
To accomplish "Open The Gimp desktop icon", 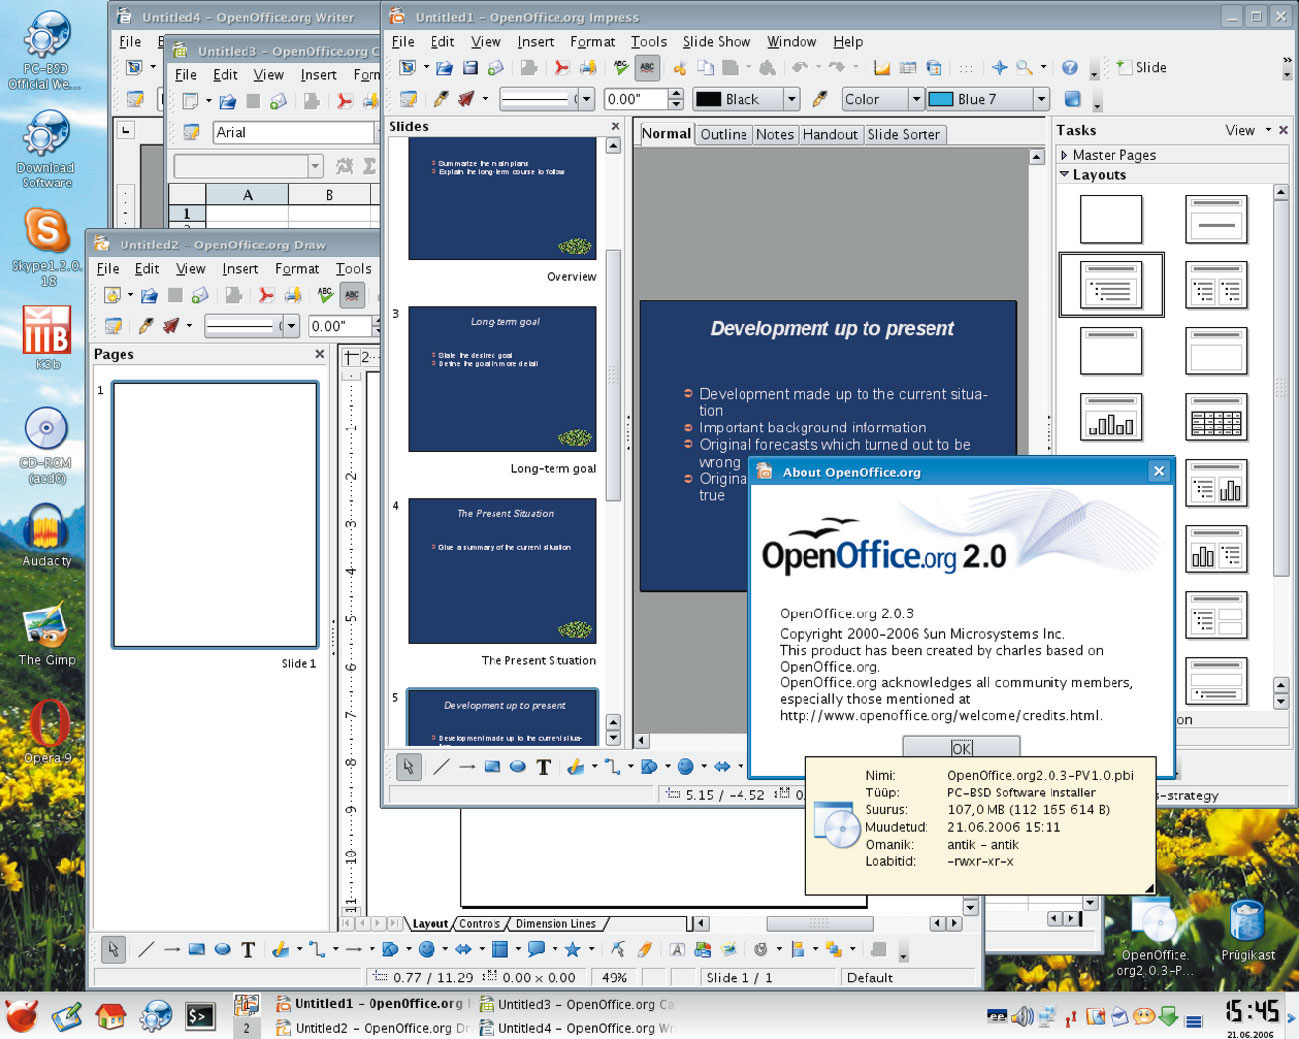I will click(x=46, y=635).
